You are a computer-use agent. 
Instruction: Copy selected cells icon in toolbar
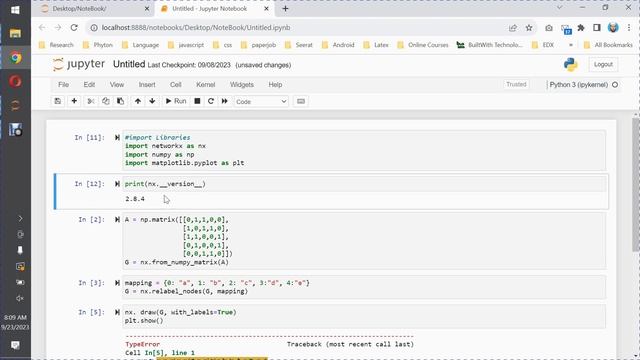click(105, 101)
